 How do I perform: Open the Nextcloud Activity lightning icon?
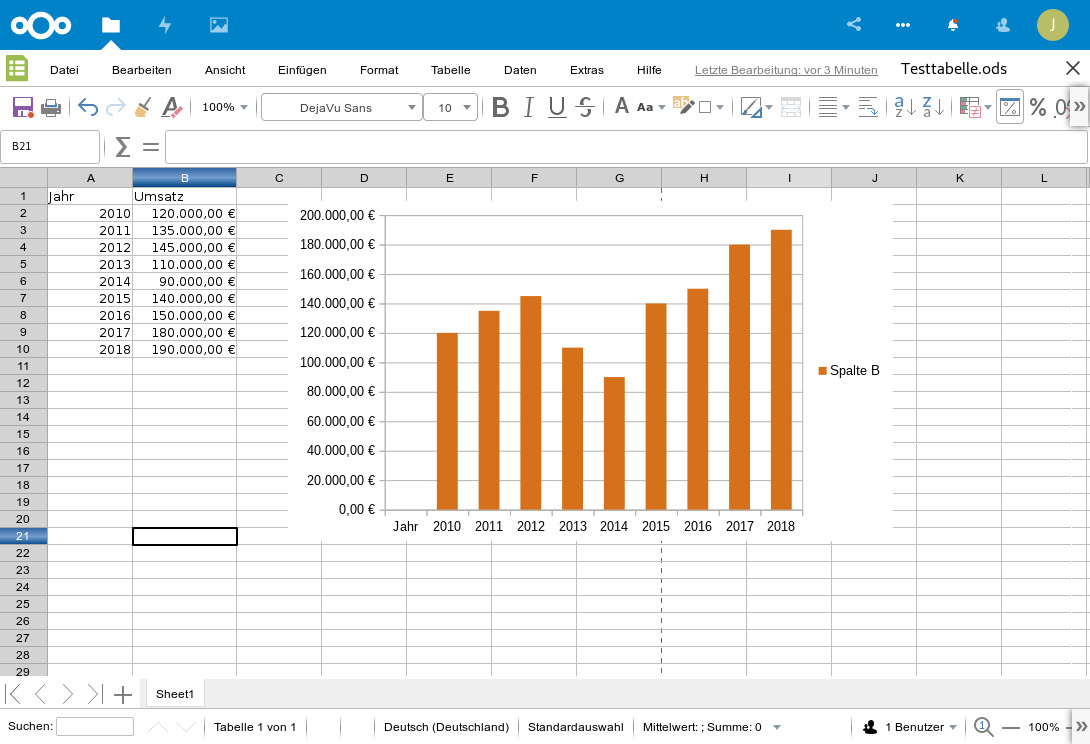pos(165,25)
